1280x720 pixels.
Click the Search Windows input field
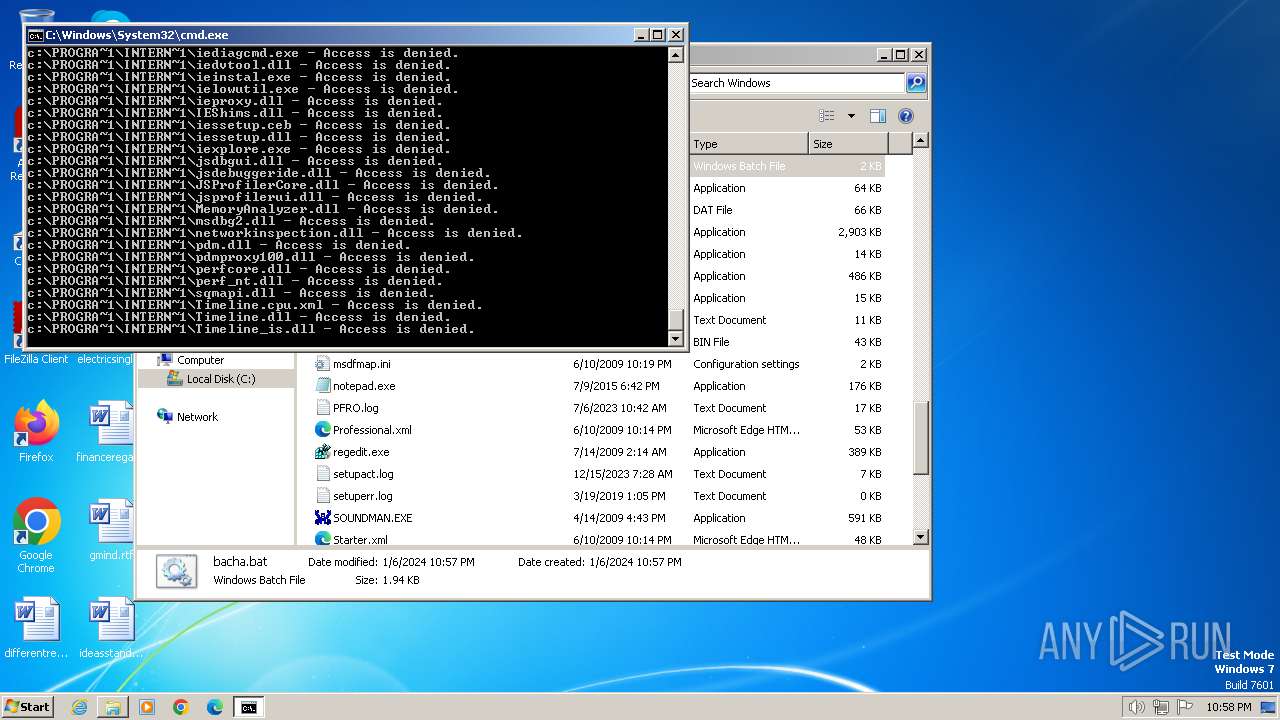pyautogui.click(x=797, y=83)
